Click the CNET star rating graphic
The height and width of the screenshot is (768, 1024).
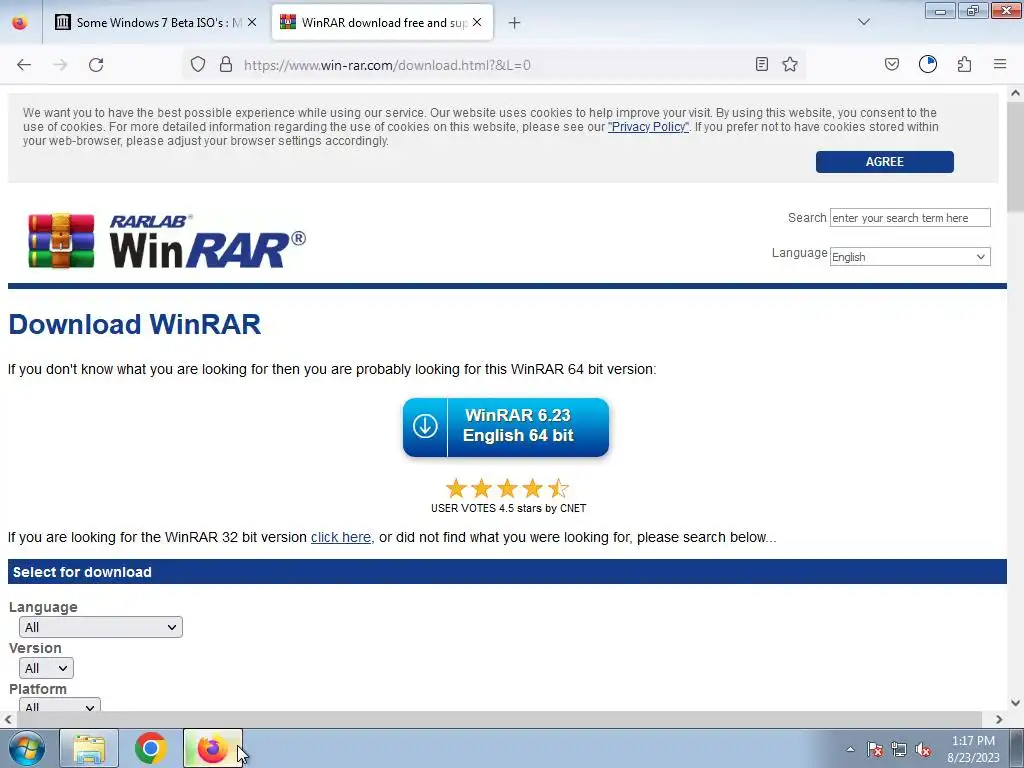[x=507, y=488]
